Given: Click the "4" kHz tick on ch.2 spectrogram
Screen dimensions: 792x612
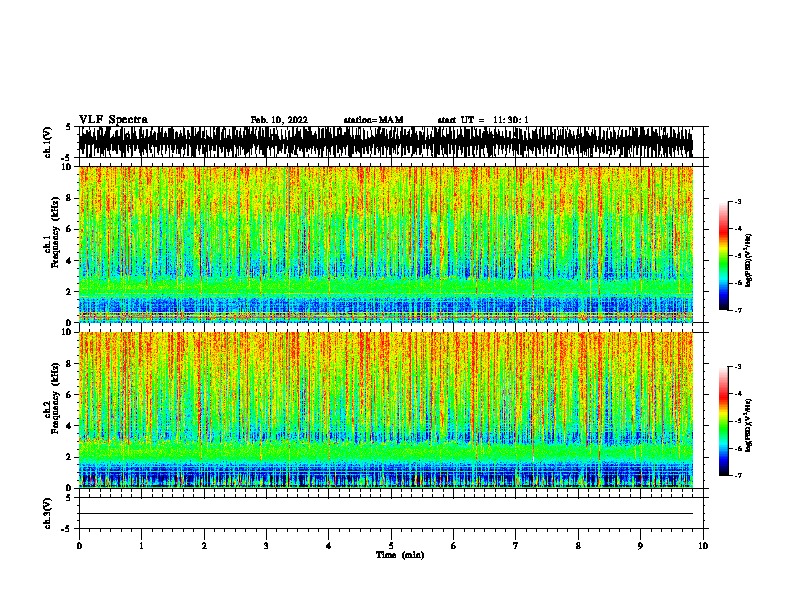Looking at the screenshot, I should (x=70, y=426).
